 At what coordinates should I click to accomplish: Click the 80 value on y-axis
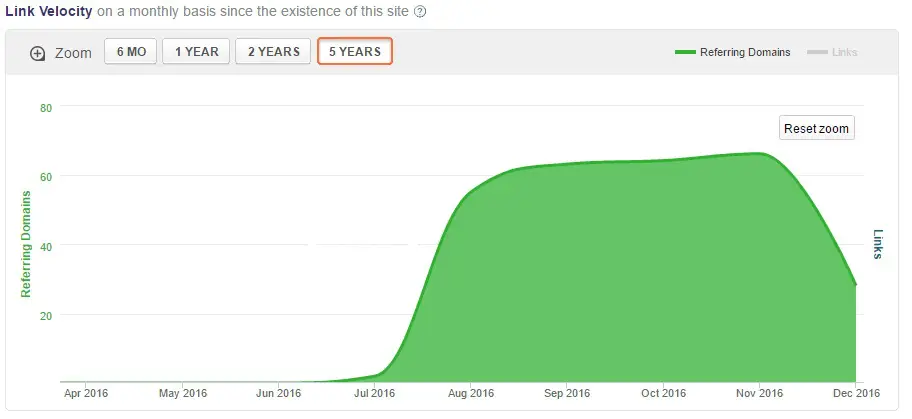(x=46, y=107)
